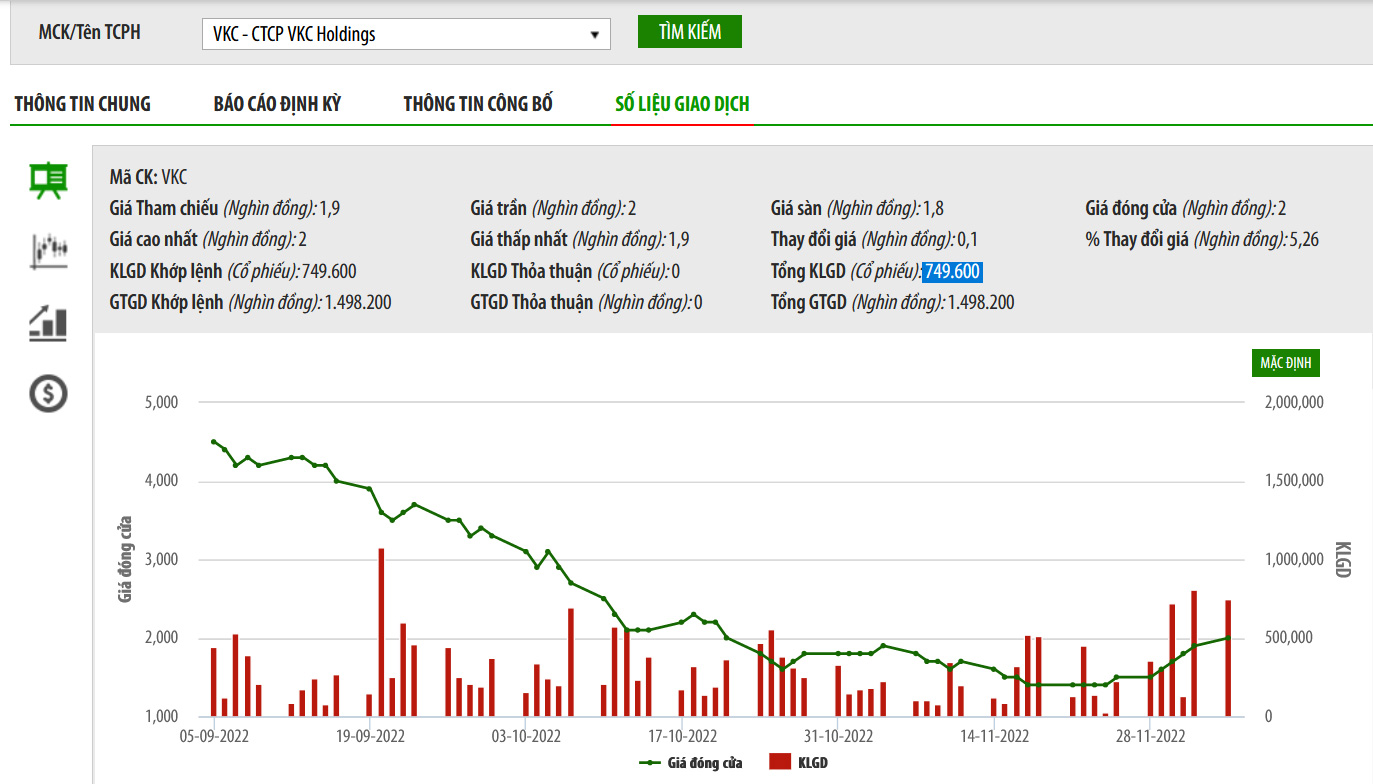Click the last closing price data point
The image size is (1373, 784).
coord(1228,638)
